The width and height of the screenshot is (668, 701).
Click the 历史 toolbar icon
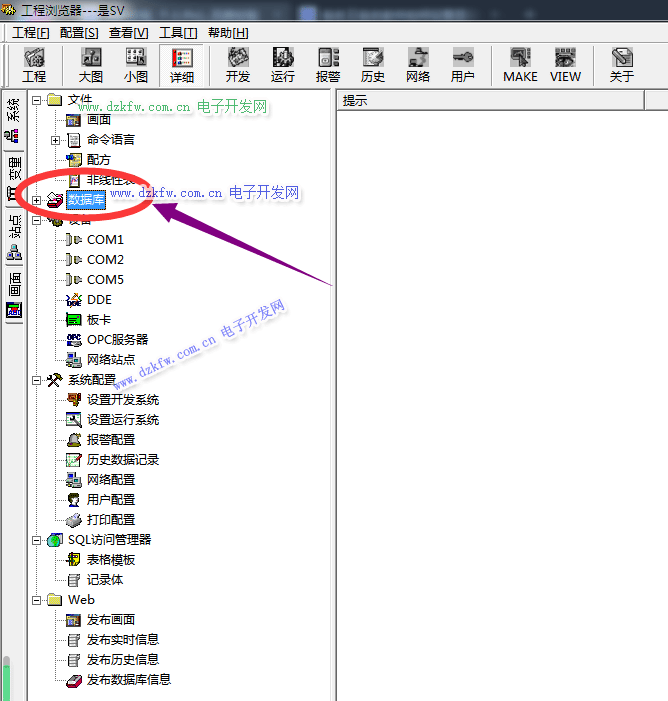[x=373, y=65]
